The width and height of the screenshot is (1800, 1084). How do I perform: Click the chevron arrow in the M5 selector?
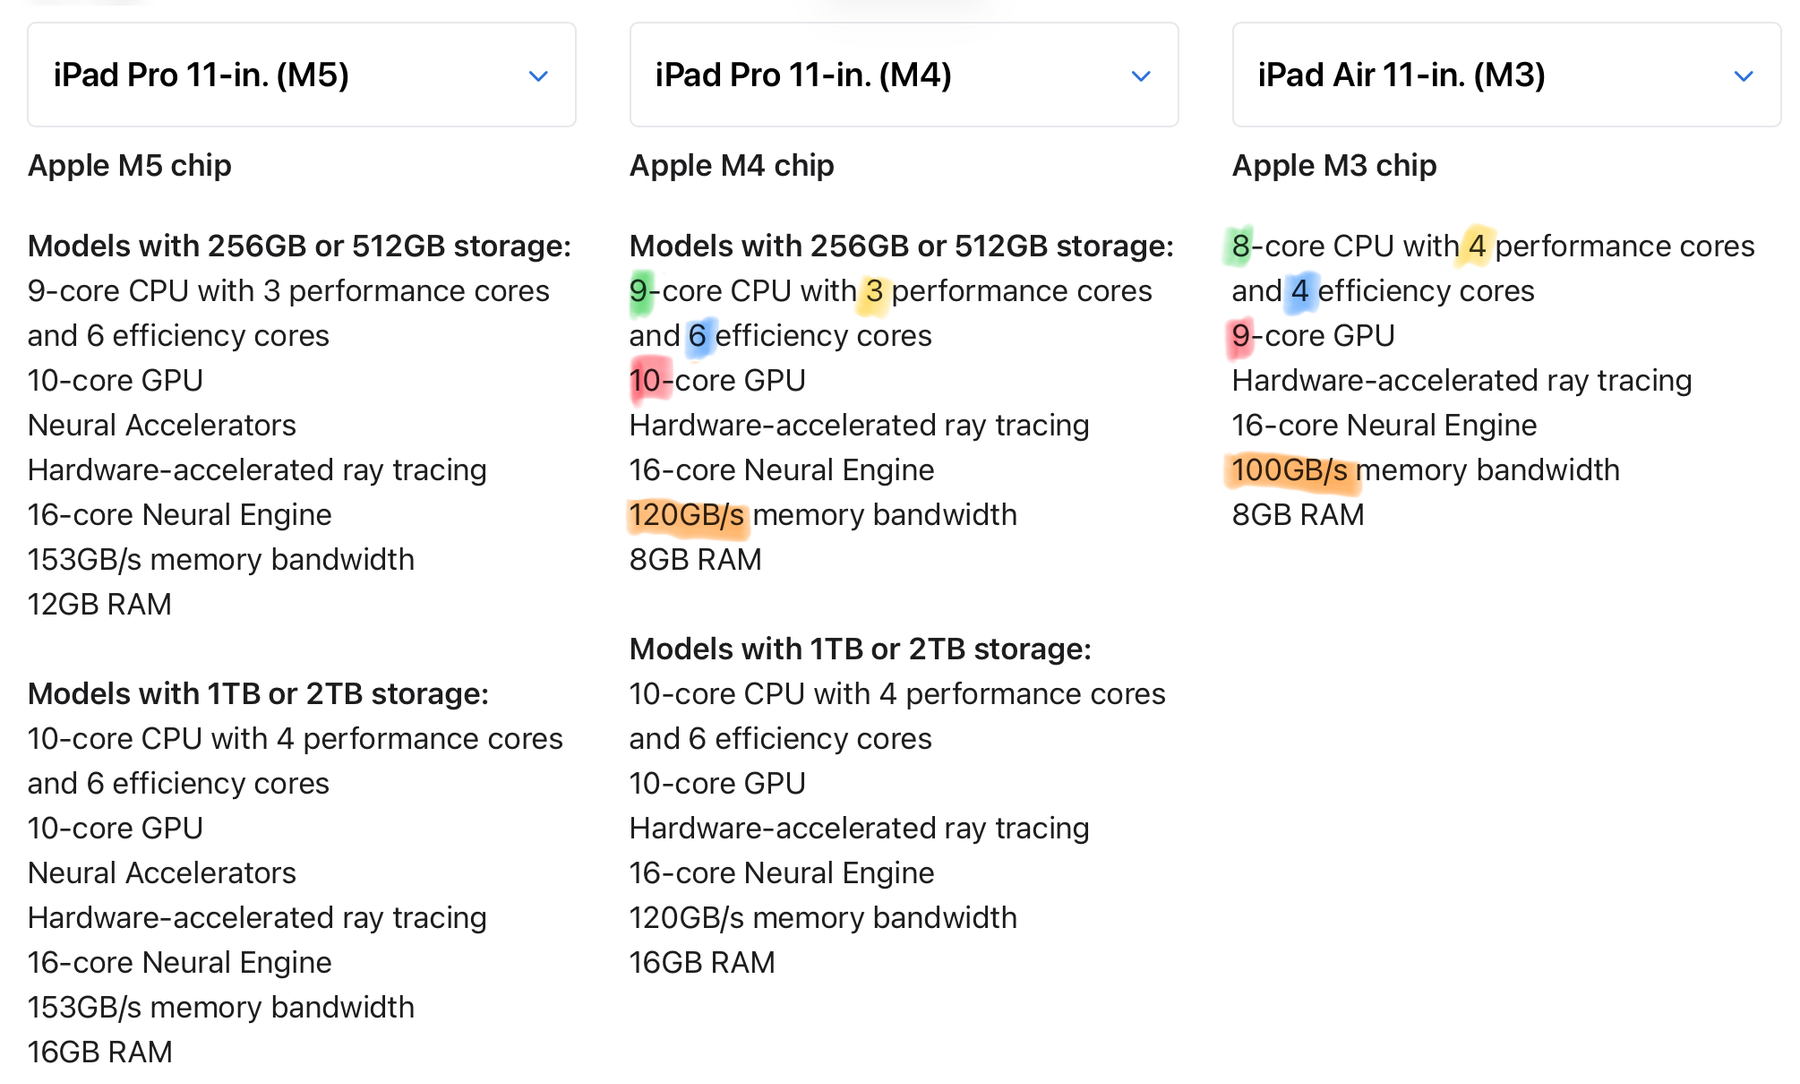538,76
